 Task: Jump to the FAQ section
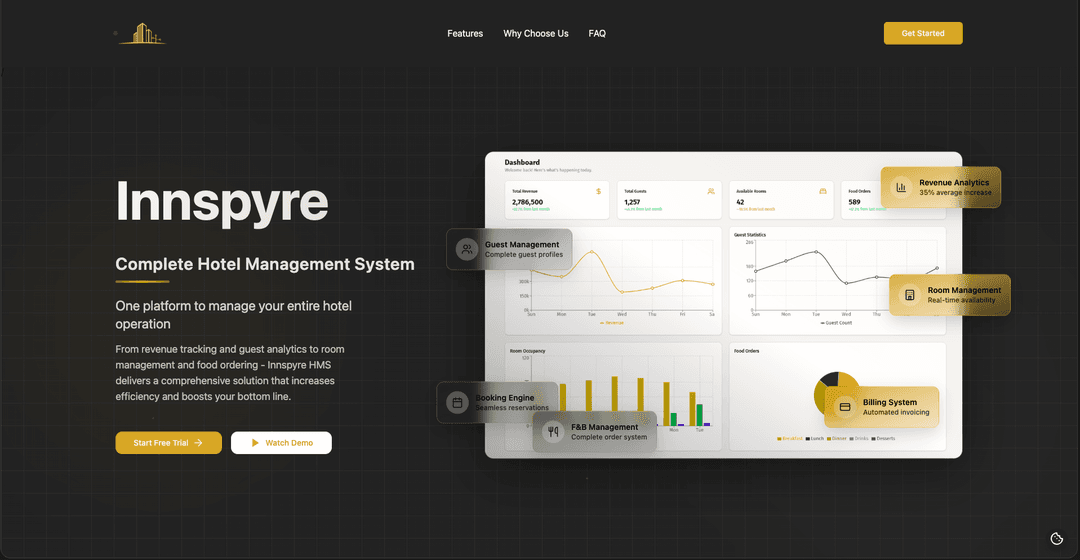coord(597,34)
